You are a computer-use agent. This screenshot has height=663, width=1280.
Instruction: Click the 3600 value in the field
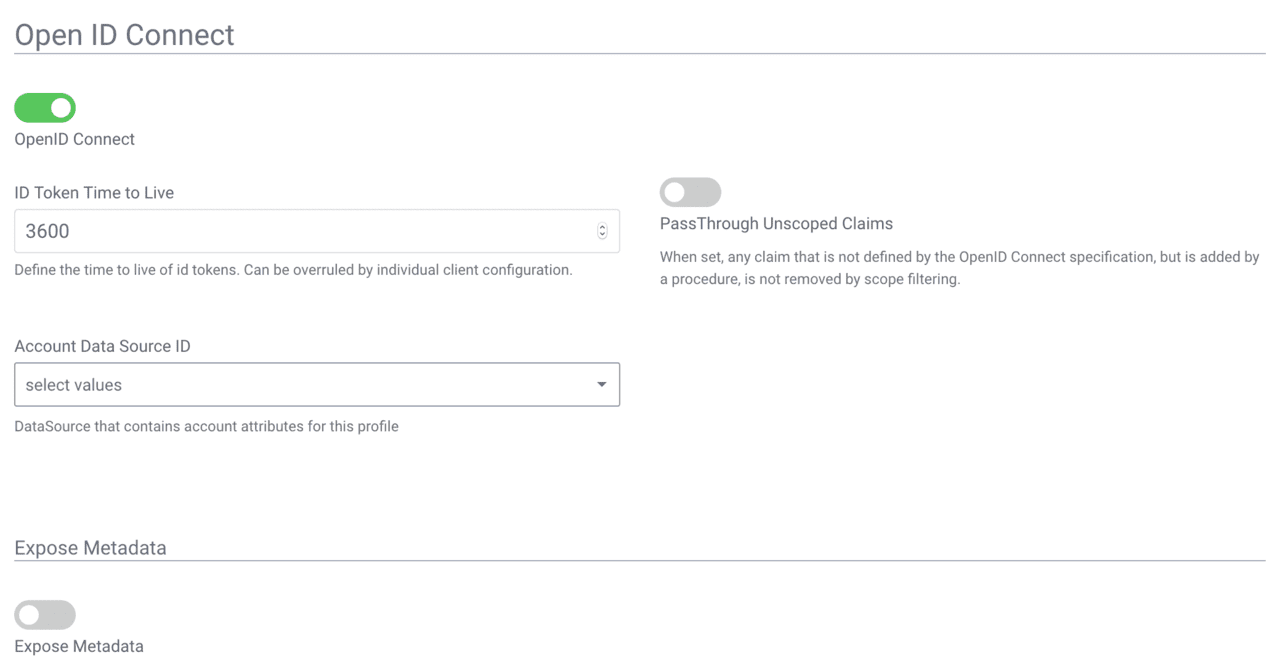47,231
